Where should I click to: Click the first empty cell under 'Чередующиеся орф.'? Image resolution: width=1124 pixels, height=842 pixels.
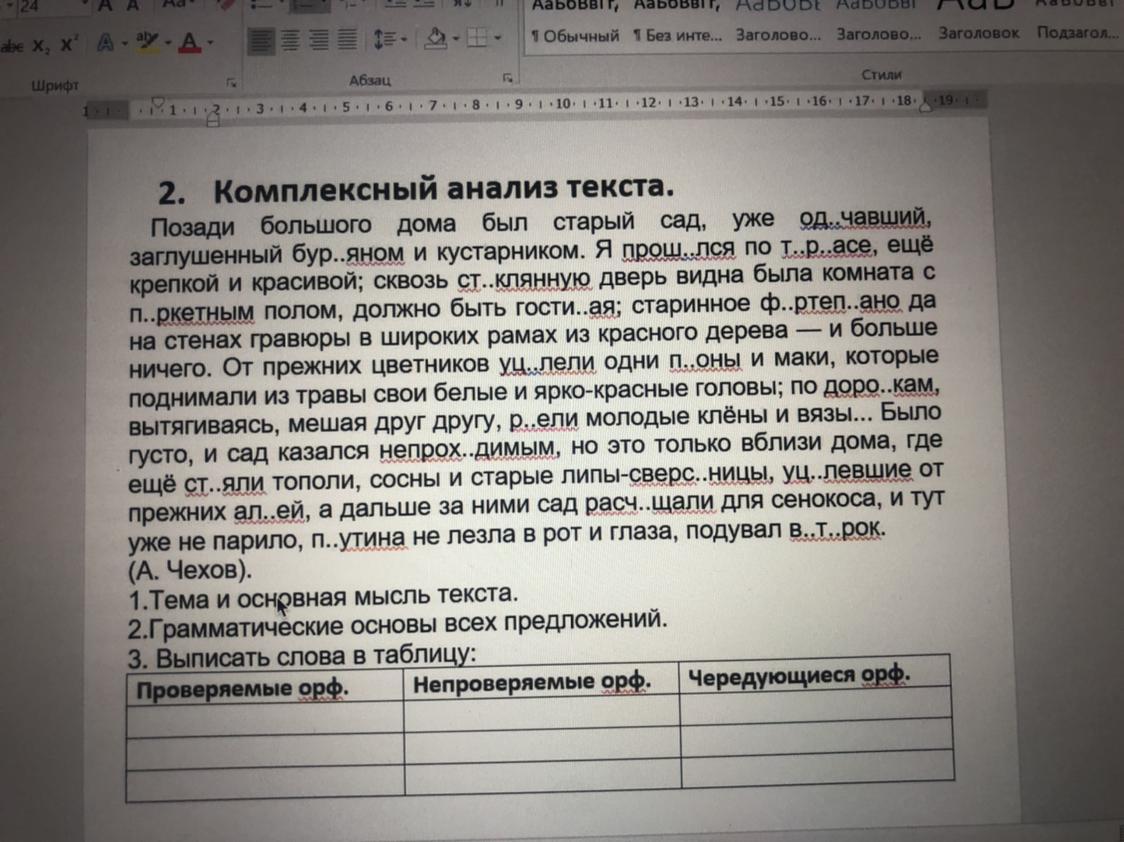[816, 707]
